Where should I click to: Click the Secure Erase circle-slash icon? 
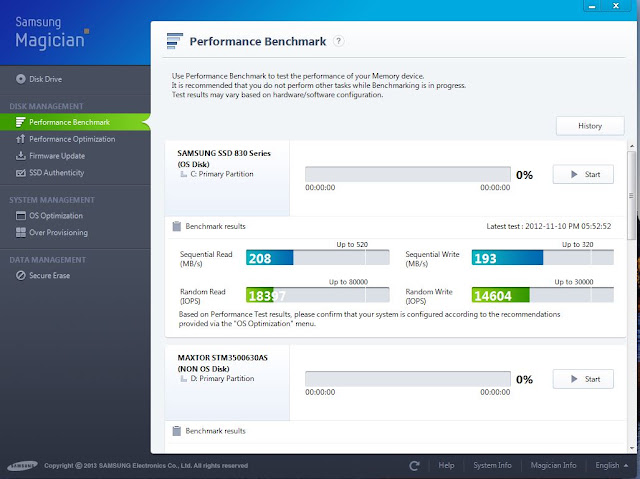point(20,275)
